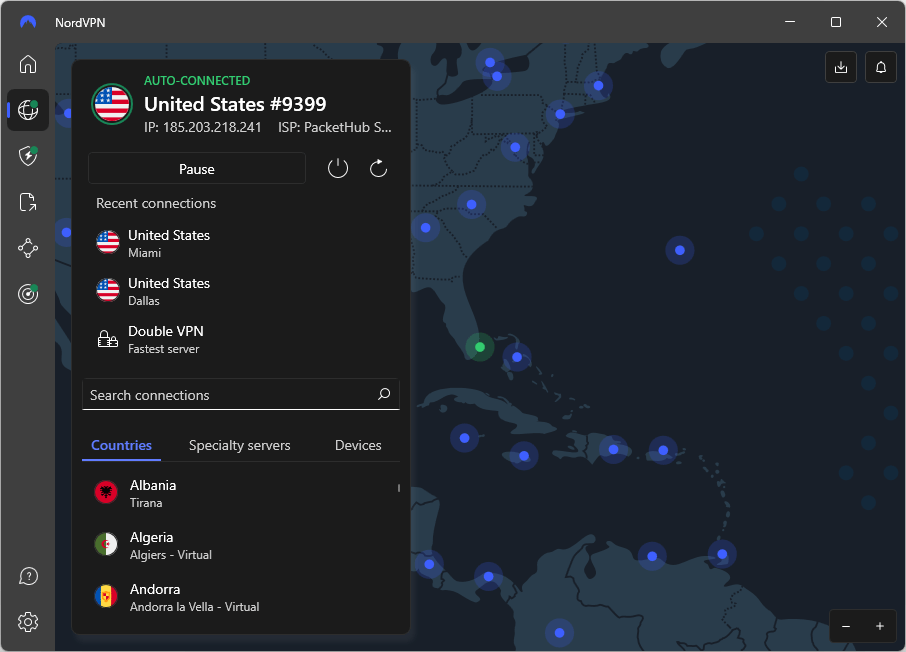The height and width of the screenshot is (652, 906).
Task: Switch to the Specialty servers tab
Action: (239, 446)
